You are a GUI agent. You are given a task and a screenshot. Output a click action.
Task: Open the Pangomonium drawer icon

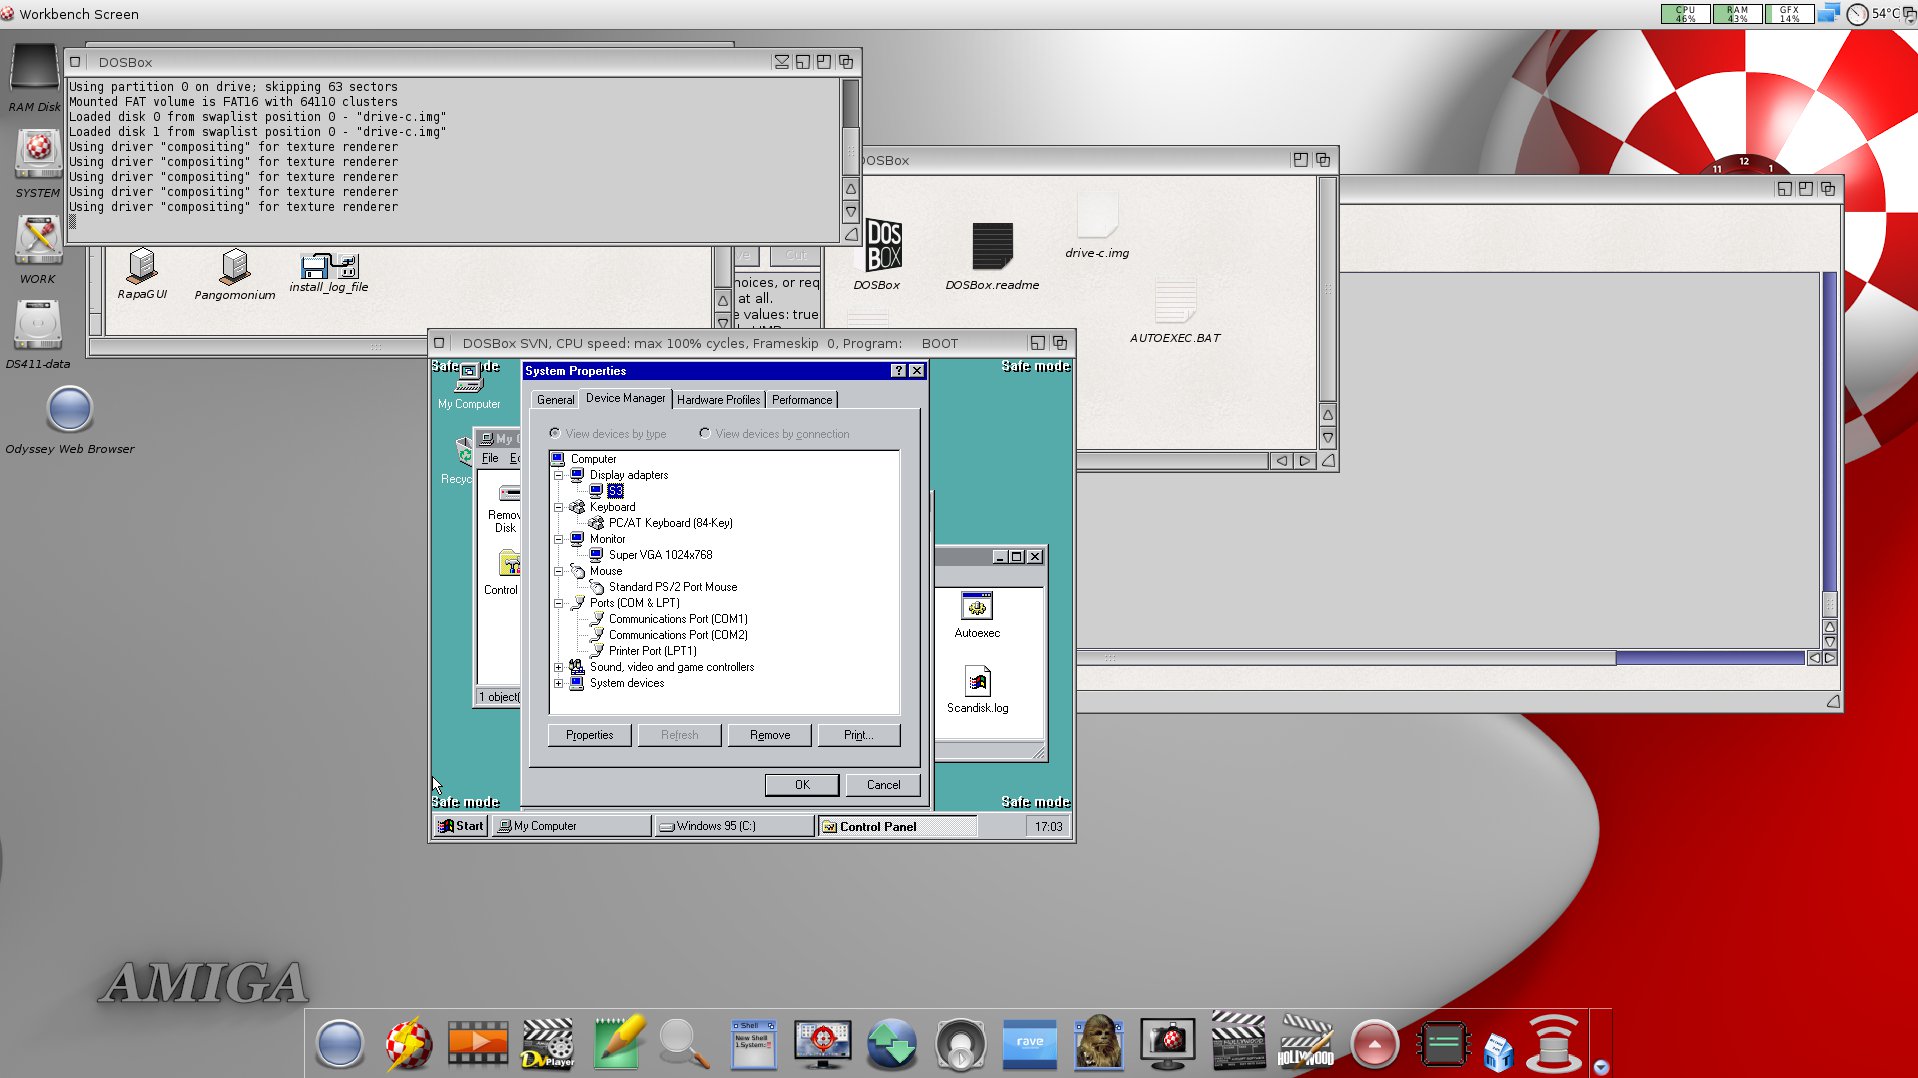[235, 267]
